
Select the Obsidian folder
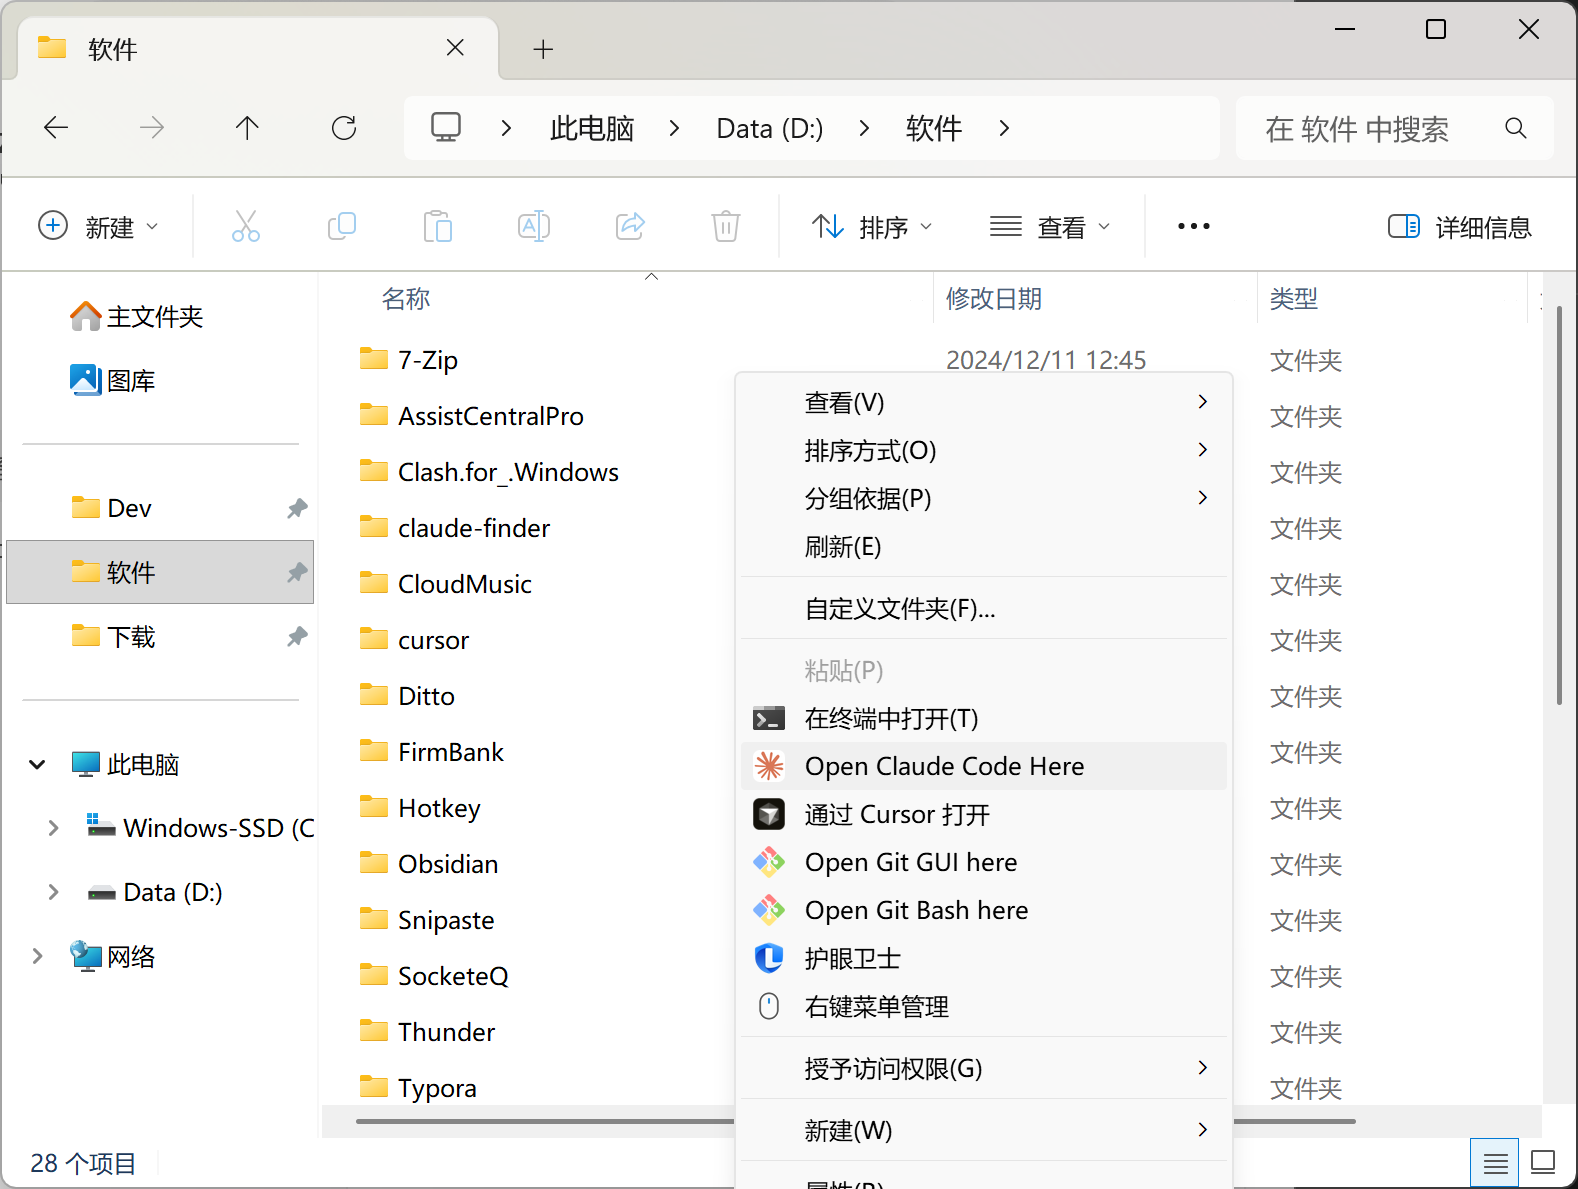448,864
